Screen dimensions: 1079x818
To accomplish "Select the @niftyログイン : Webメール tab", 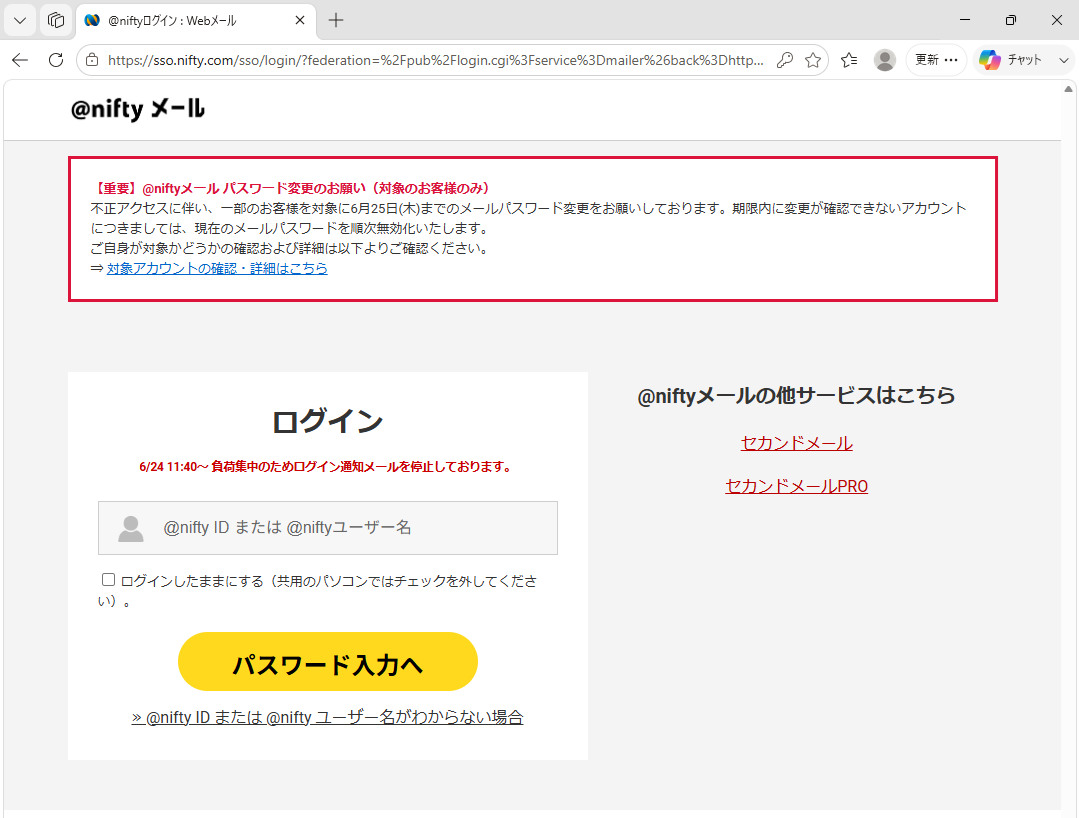I will coord(195,21).
